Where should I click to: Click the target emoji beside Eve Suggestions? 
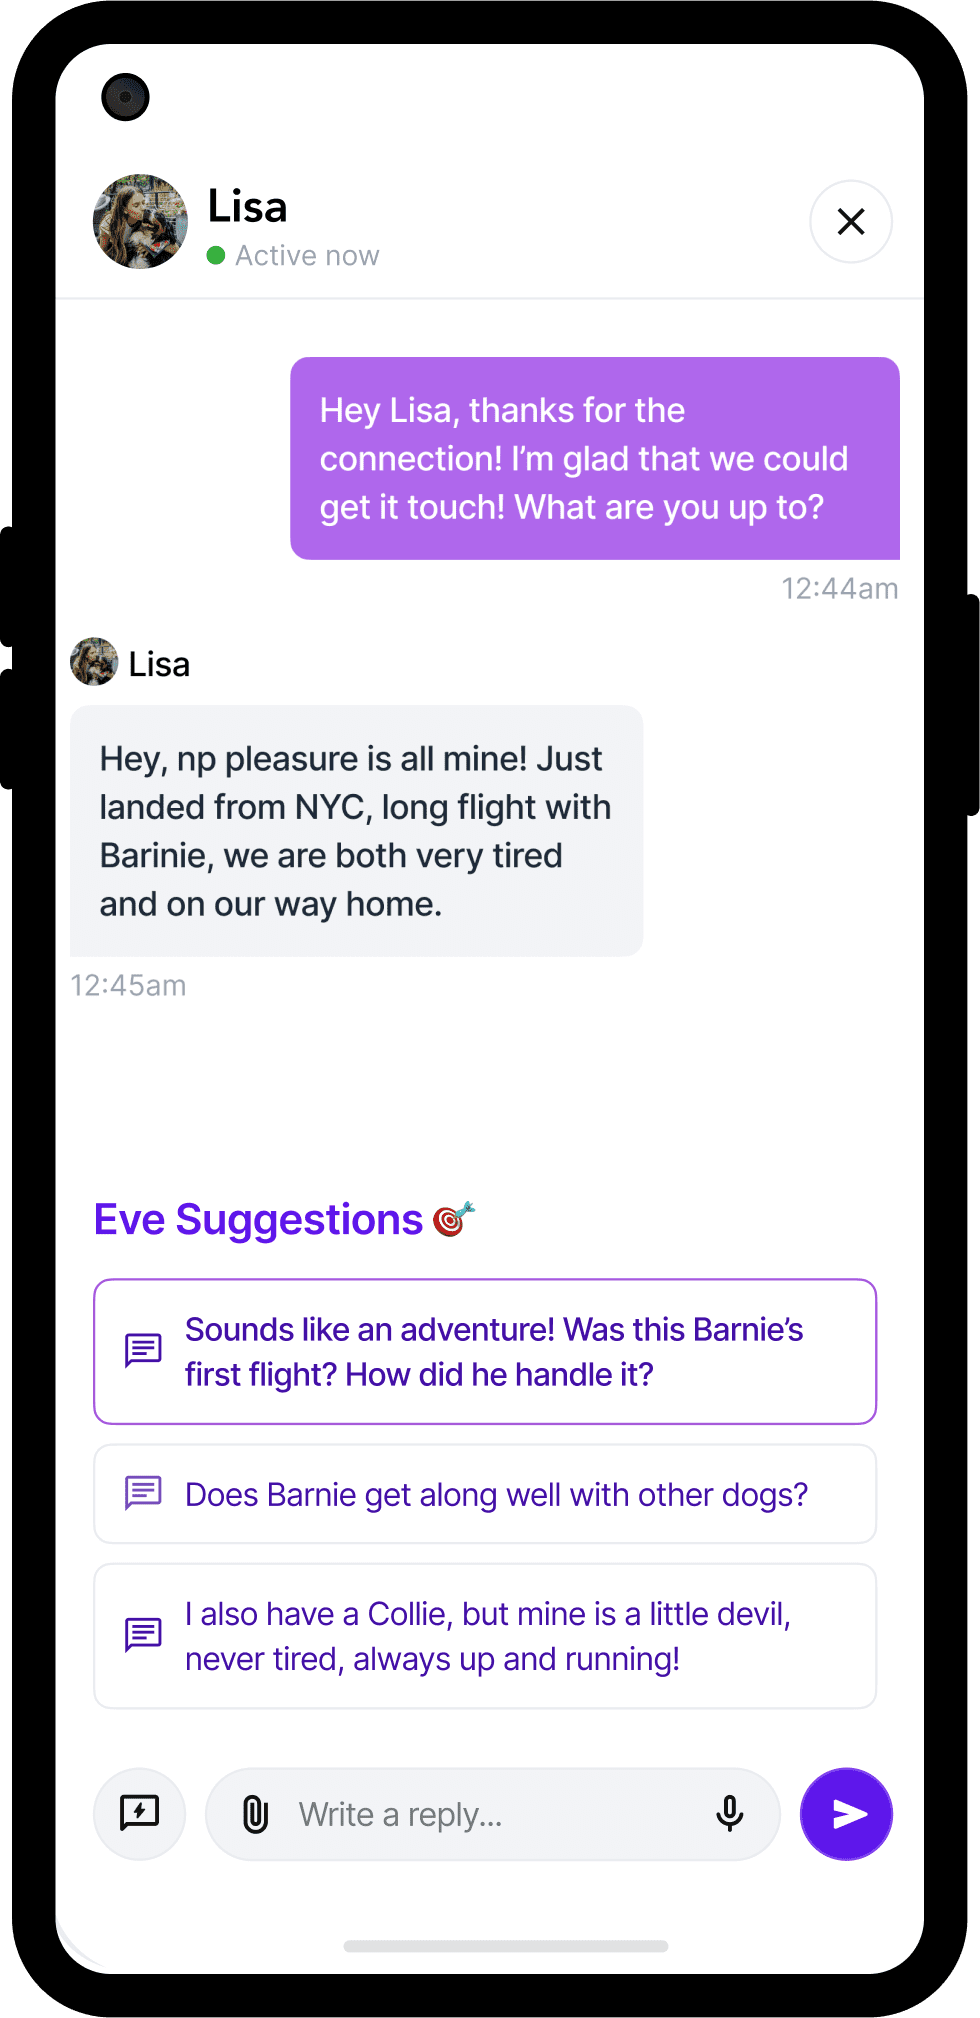coord(454,1220)
